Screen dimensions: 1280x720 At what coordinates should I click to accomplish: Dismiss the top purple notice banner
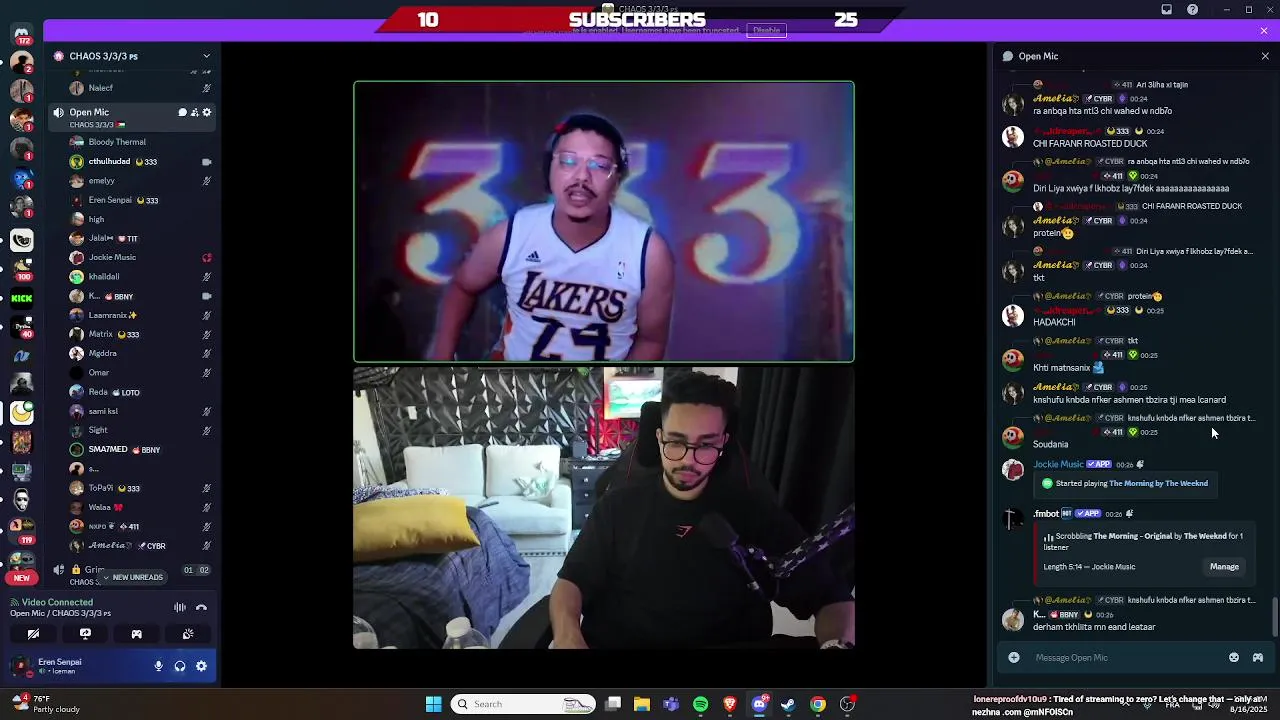pyautogui.click(x=1264, y=31)
